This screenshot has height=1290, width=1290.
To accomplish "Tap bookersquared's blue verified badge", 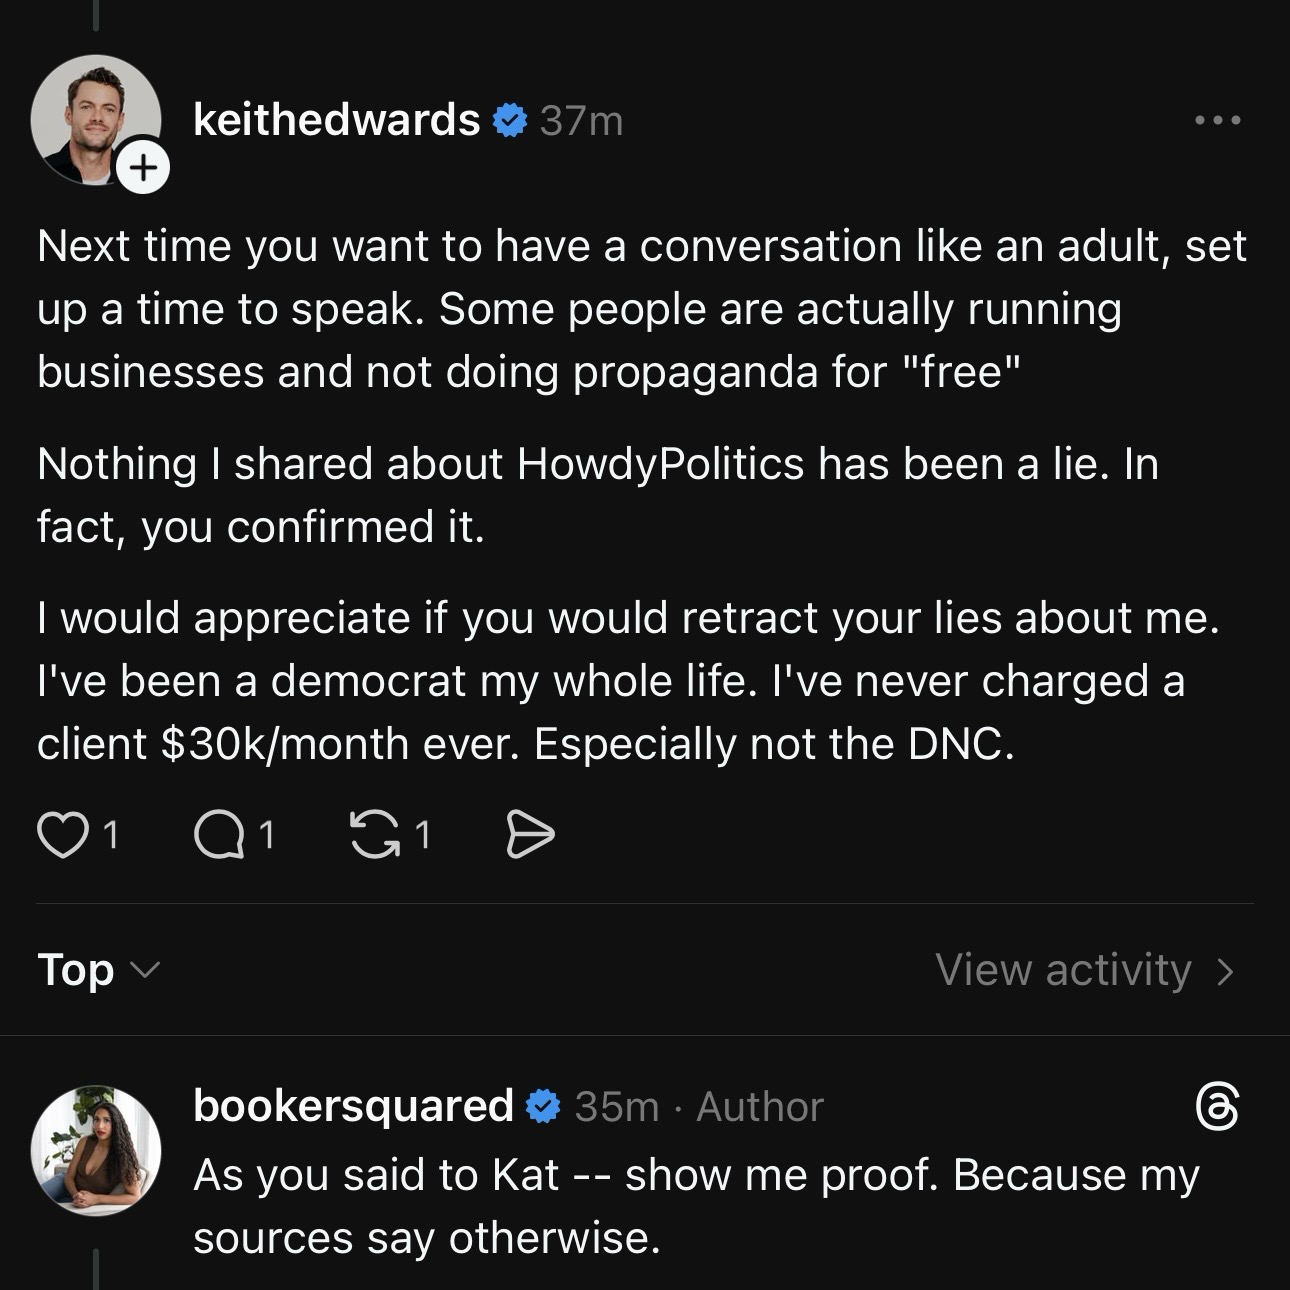I will click(x=543, y=1106).
